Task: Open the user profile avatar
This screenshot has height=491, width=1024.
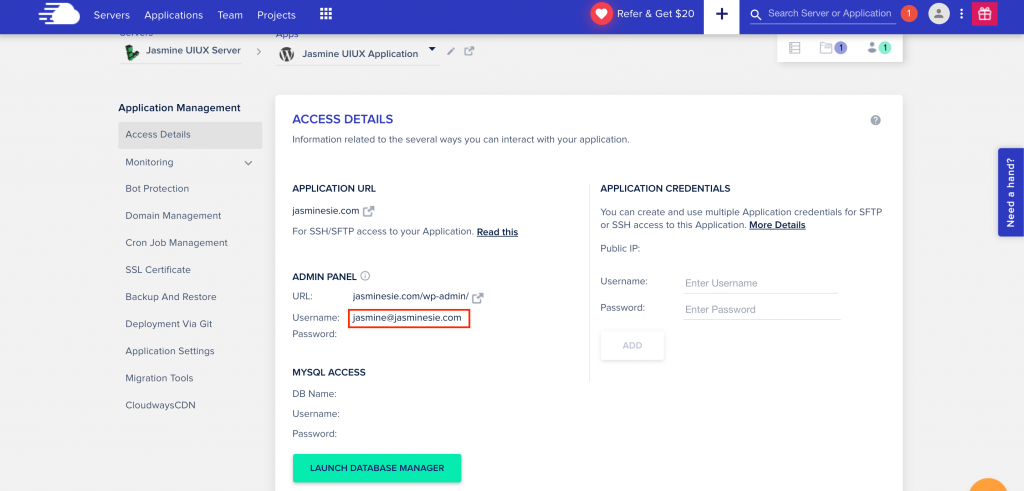Action: pyautogui.click(x=938, y=14)
